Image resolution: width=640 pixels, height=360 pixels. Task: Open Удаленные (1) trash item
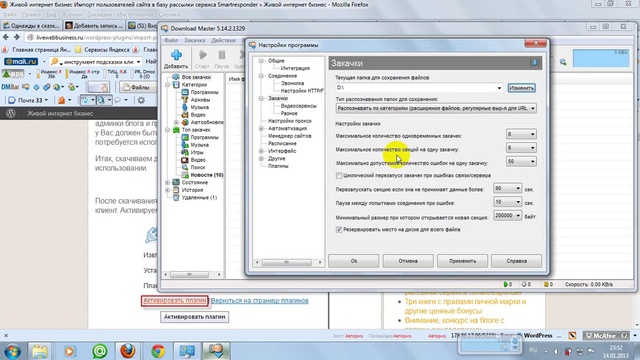199,198
